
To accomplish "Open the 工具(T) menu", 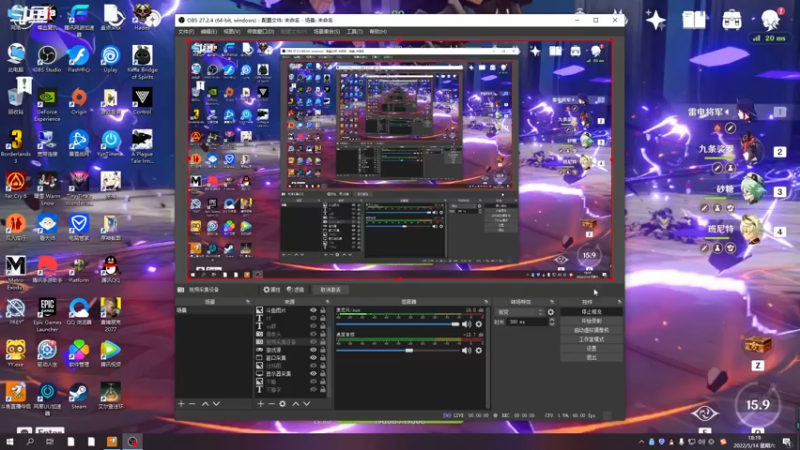I will [x=355, y=32].
